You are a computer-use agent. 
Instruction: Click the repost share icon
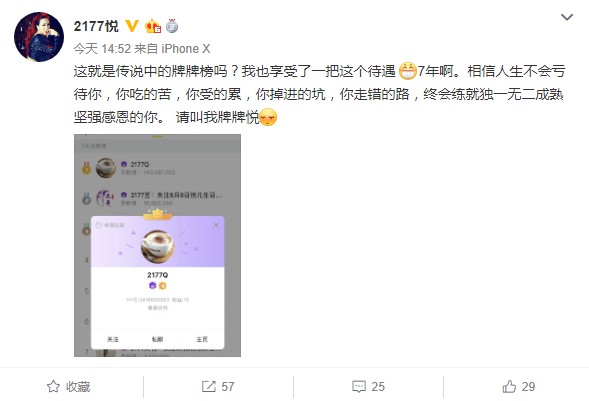[209, 386]
